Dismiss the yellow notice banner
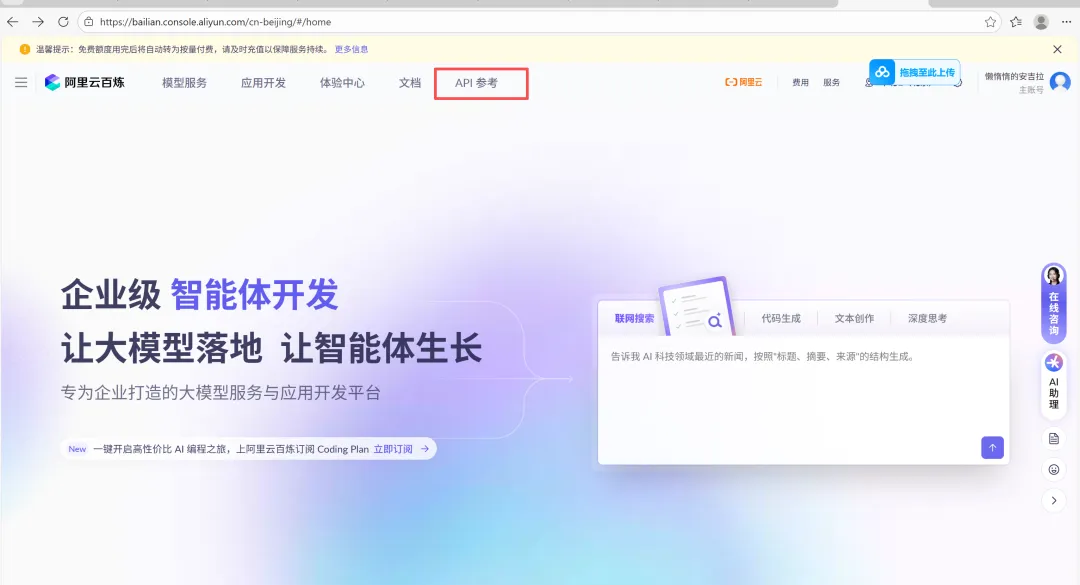Image resolution: width=1080 pixels, height=585 pixels. point(1057,49)
